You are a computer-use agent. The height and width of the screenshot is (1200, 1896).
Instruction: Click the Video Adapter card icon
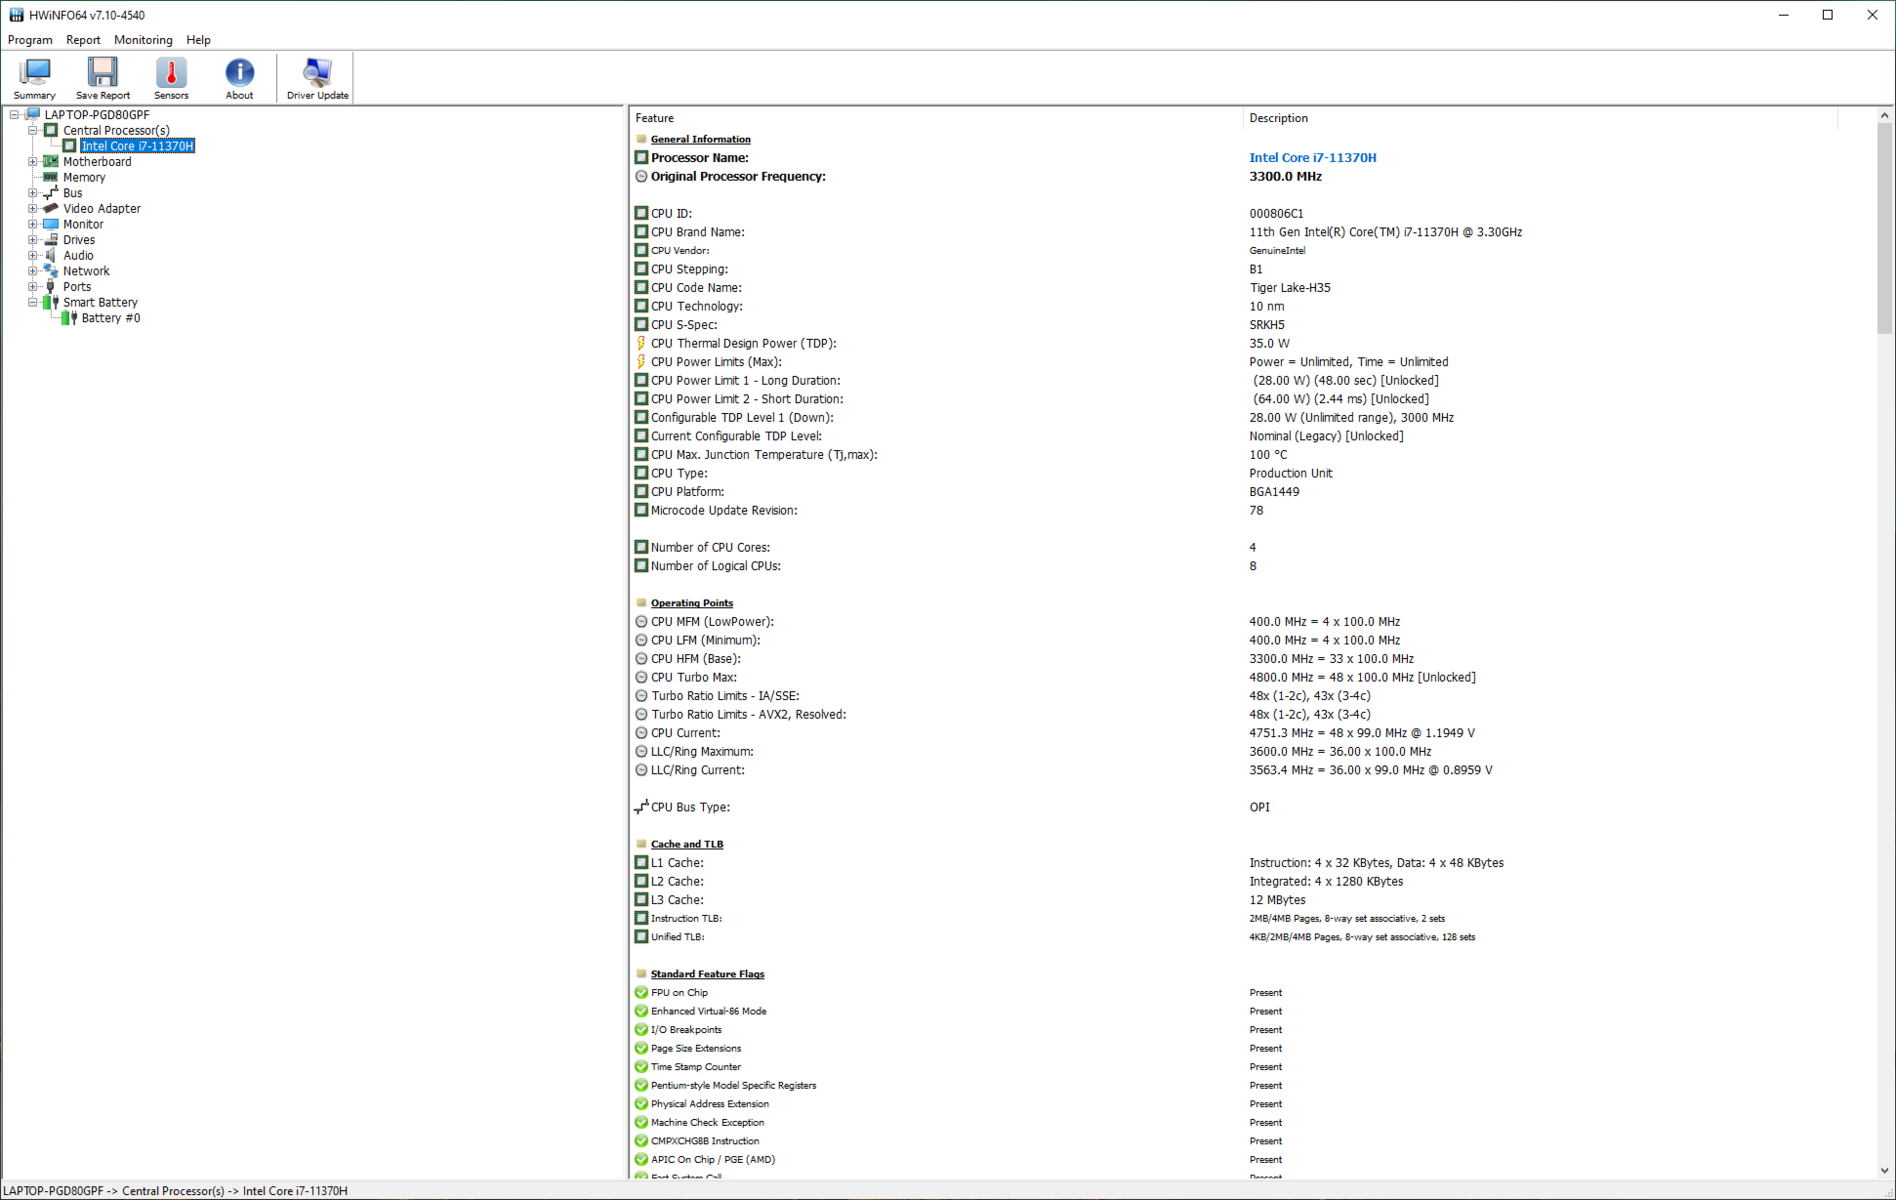click(x=50, y=208)
